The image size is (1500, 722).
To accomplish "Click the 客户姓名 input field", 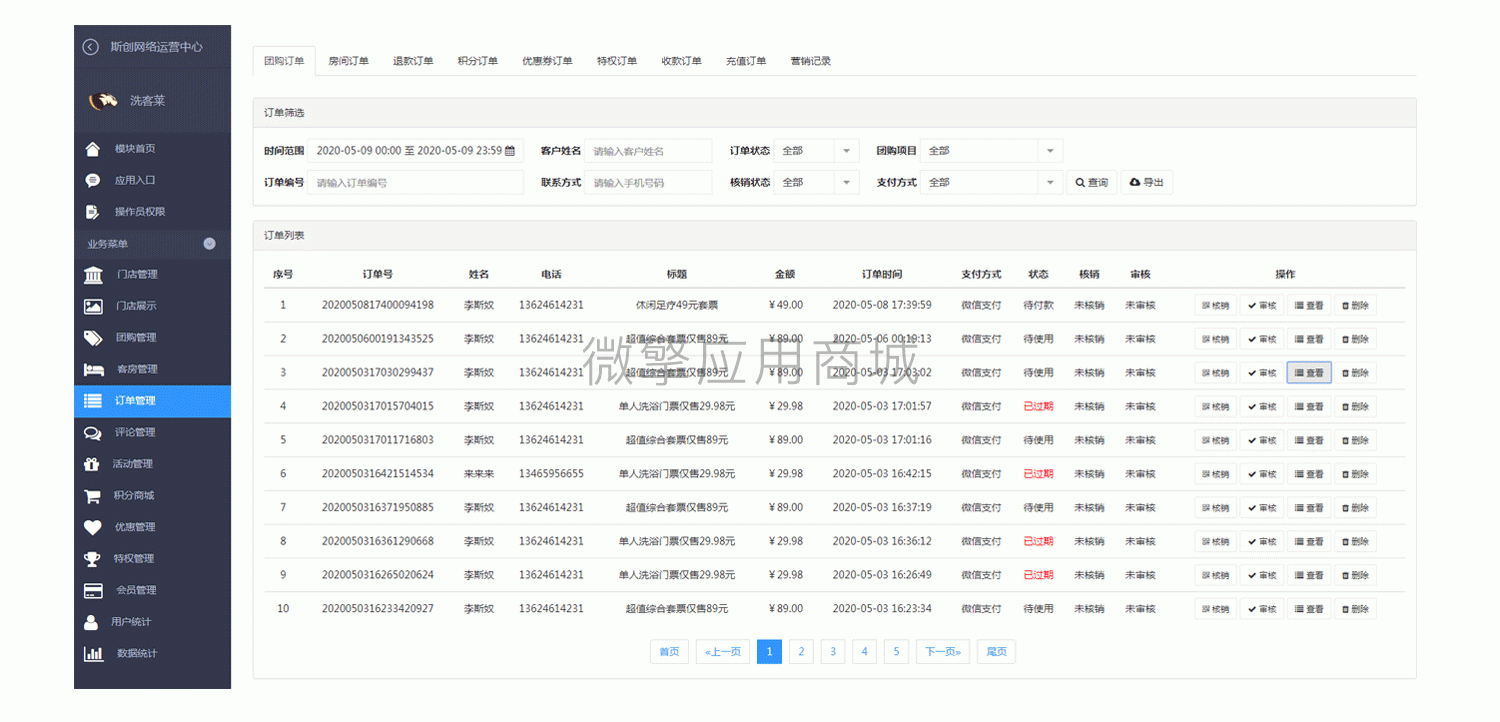I will pyautogui.click(x=648, y=151).
